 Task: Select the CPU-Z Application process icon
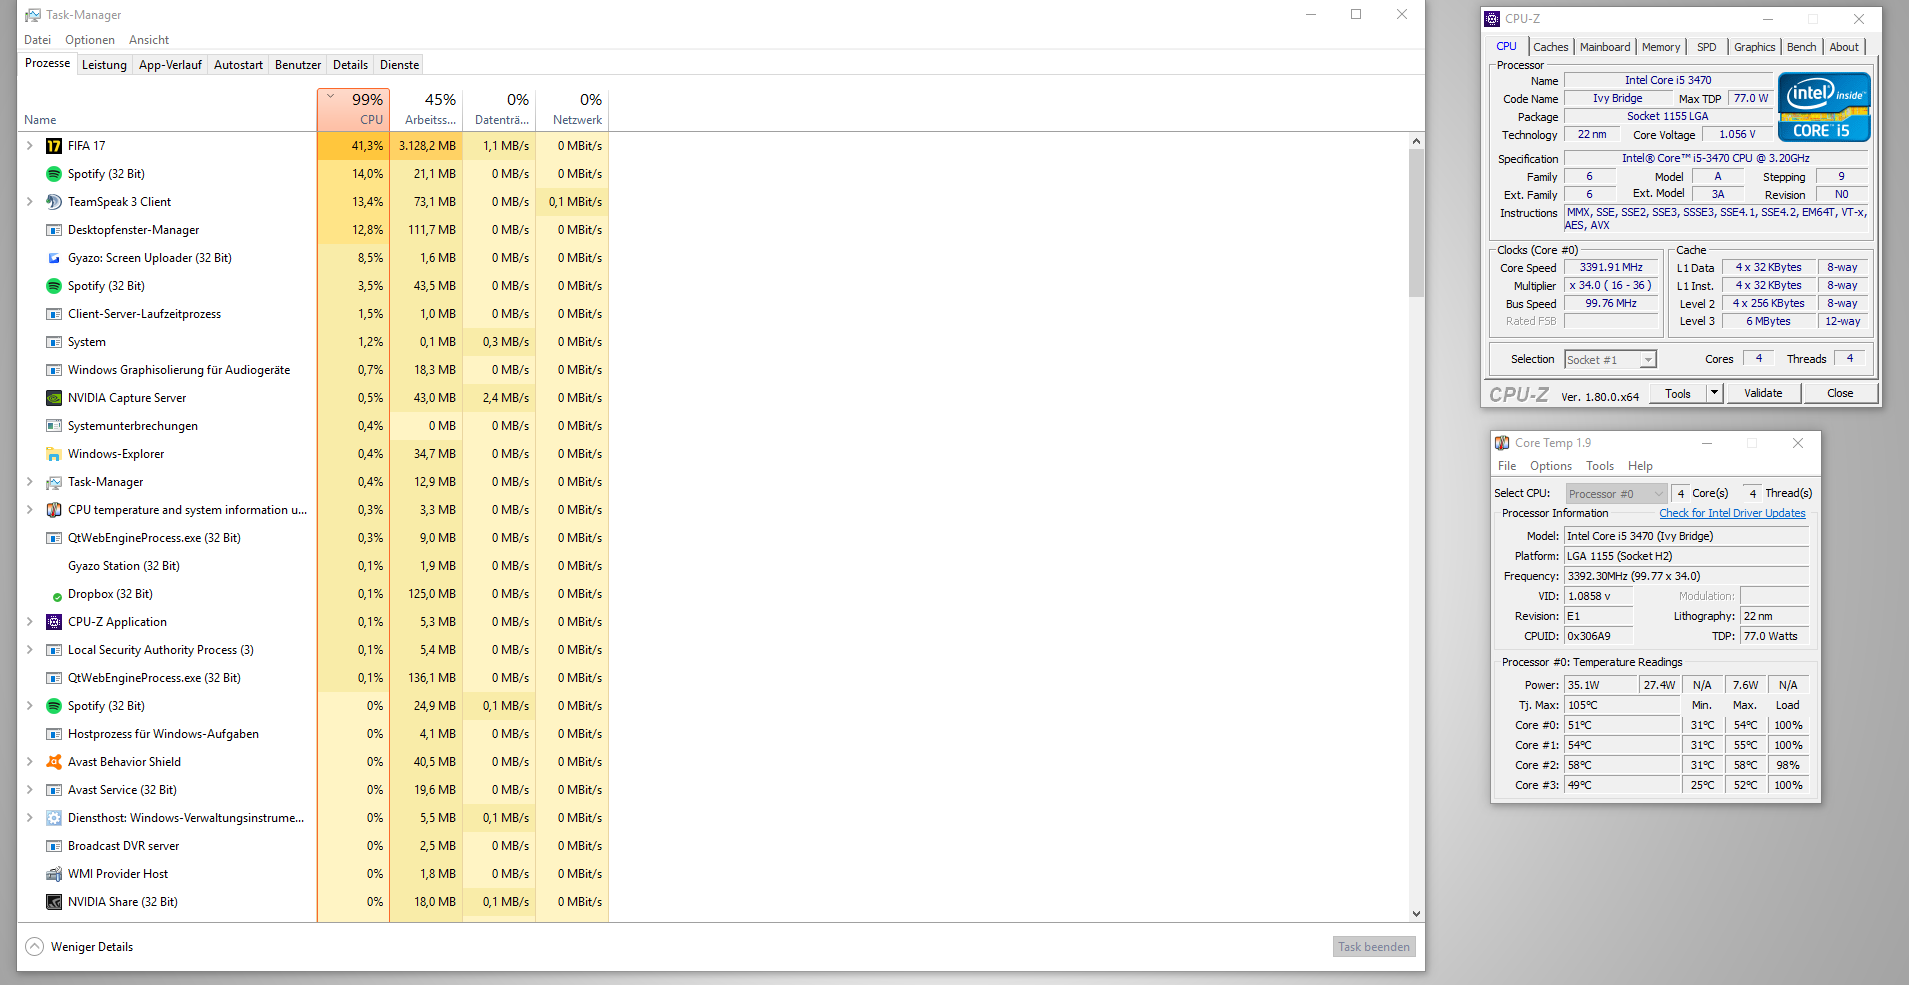pos(54,622)
